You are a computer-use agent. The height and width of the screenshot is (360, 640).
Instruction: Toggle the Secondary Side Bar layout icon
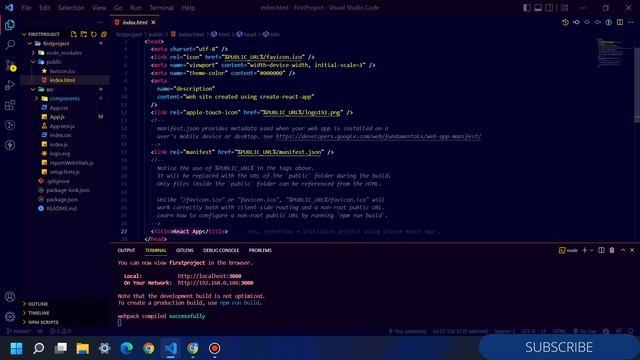click(x=549, y=8)
